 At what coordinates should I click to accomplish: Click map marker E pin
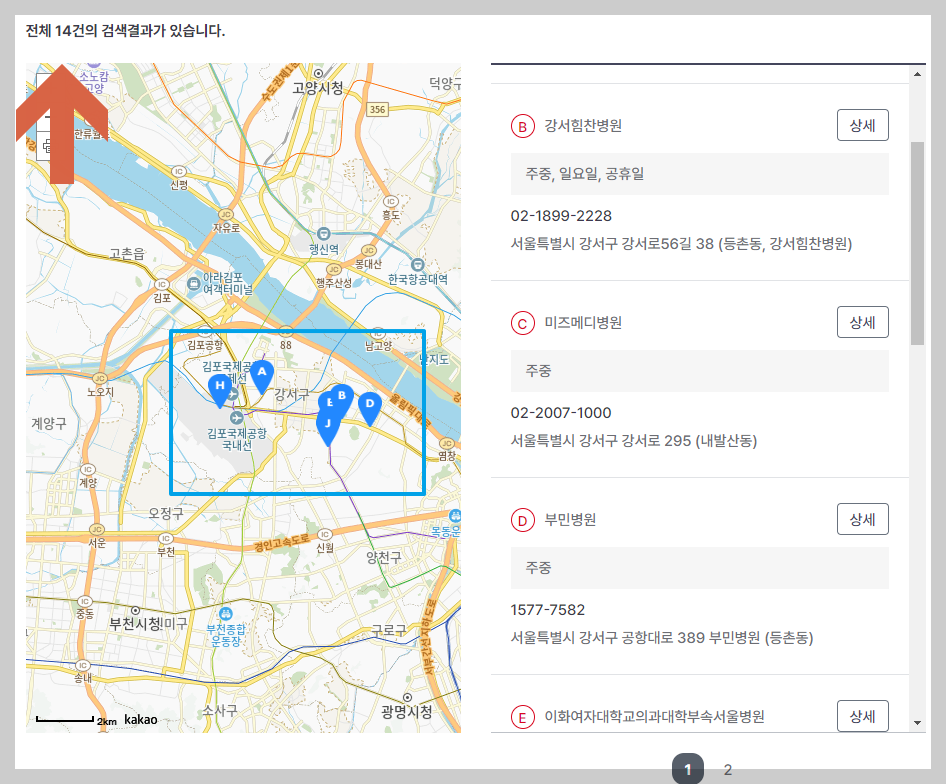click(x=326, y=402)
